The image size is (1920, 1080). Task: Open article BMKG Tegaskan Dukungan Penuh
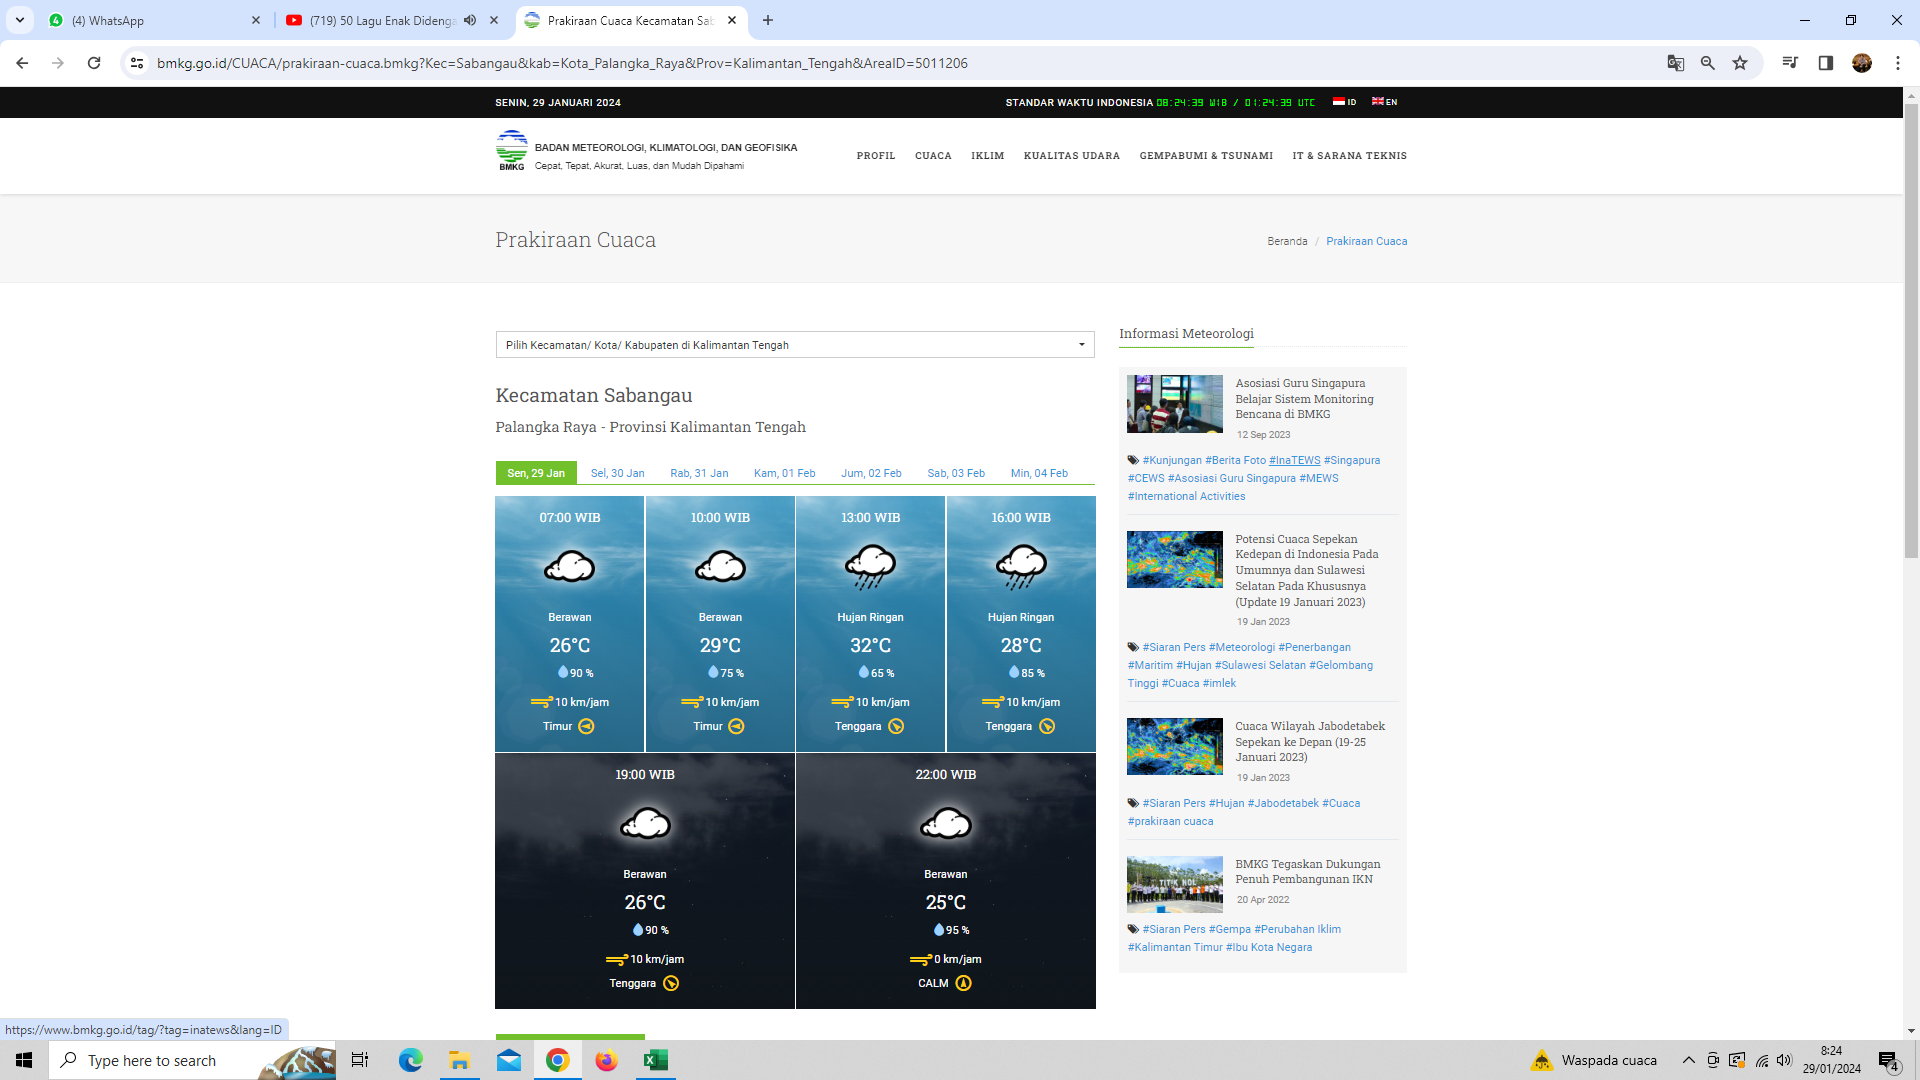click(1307, 871)
